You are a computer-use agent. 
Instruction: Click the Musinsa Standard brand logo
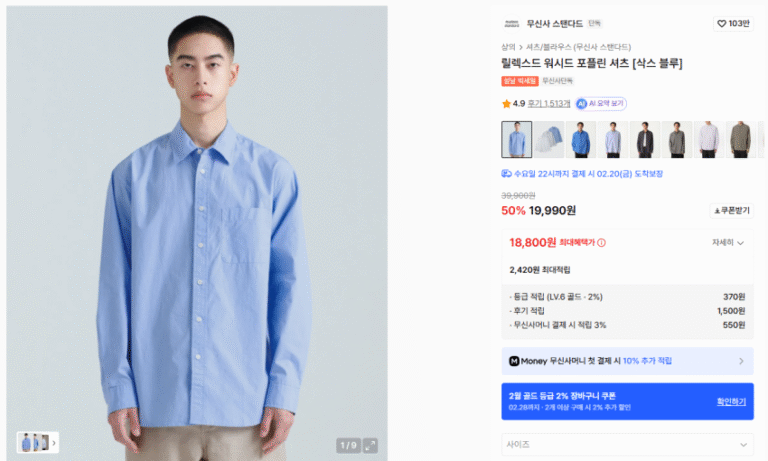(511, 24)
